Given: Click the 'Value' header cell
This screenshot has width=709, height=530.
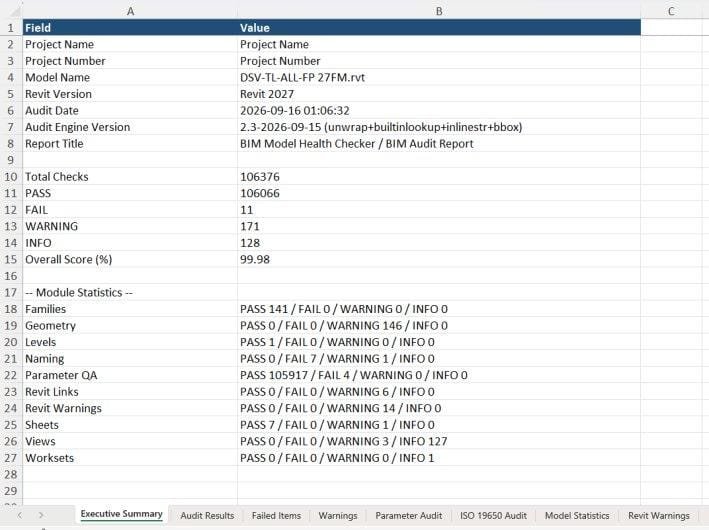Looking at the screenshot, I should [x=439, y=28].
